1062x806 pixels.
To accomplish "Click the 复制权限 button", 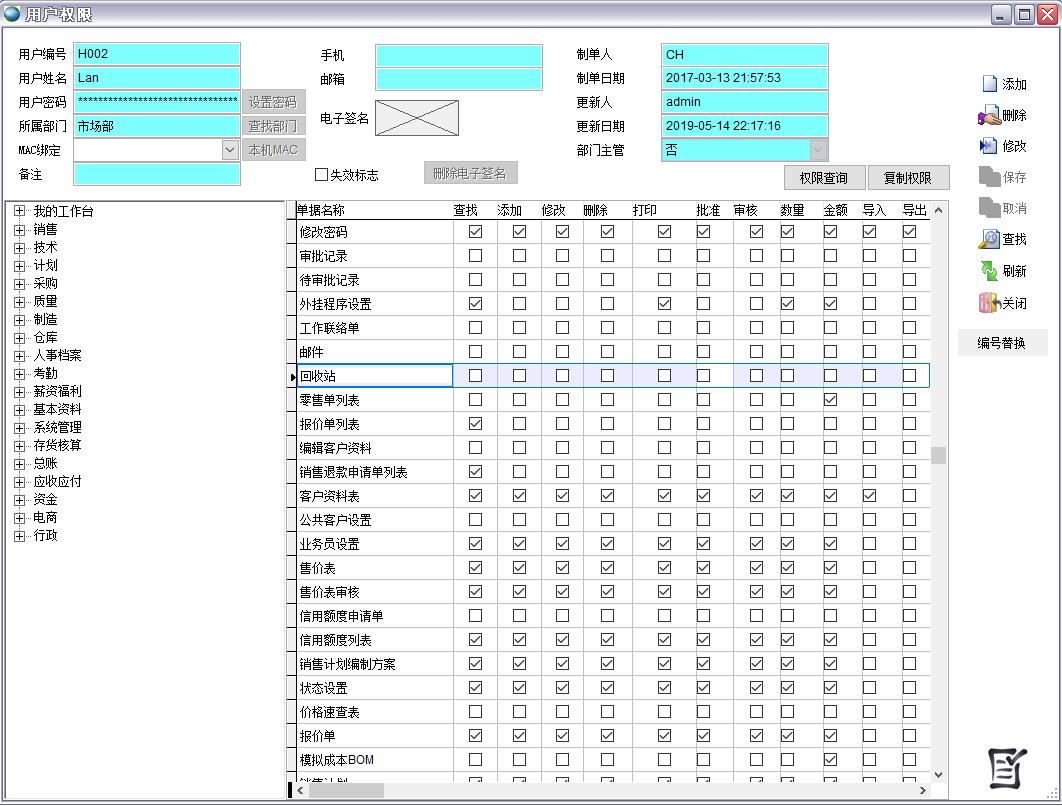I will tap(907, 178).
